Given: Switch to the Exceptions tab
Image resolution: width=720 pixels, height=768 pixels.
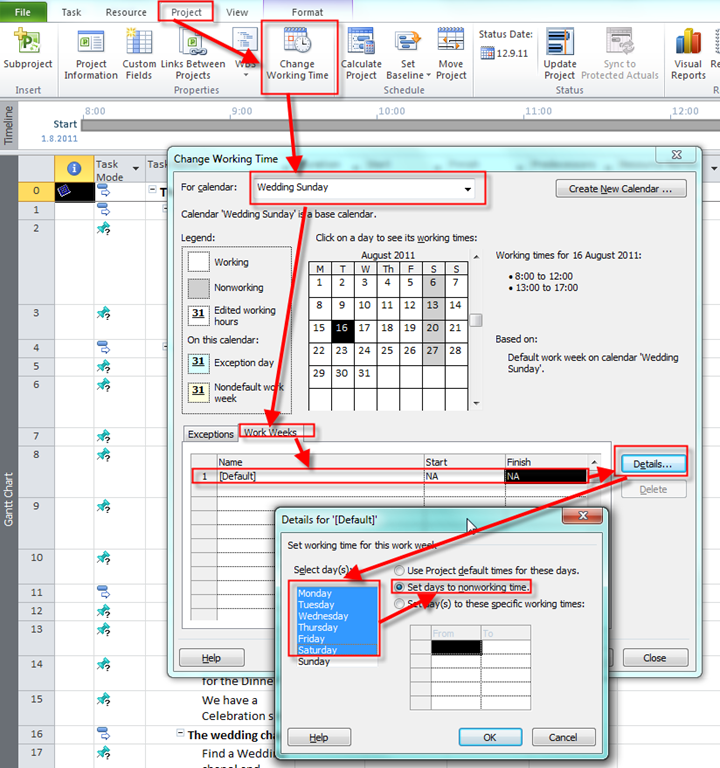Looking at the screenshot, I should pyautogui.click(x=210, y=435).
